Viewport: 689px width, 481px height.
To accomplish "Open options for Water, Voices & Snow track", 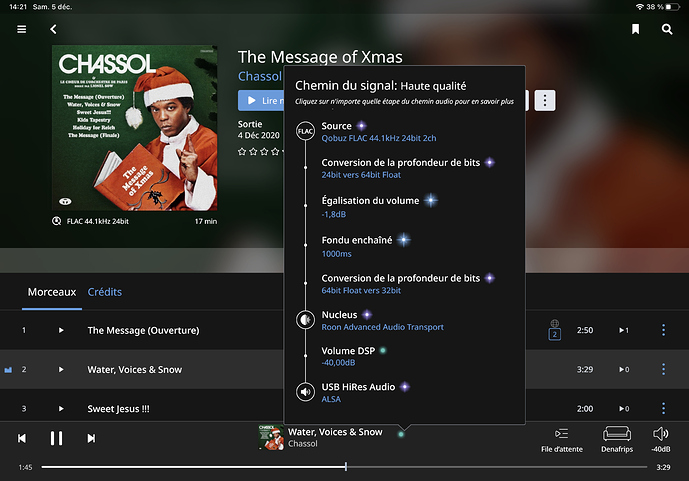I will coord(664,369).
